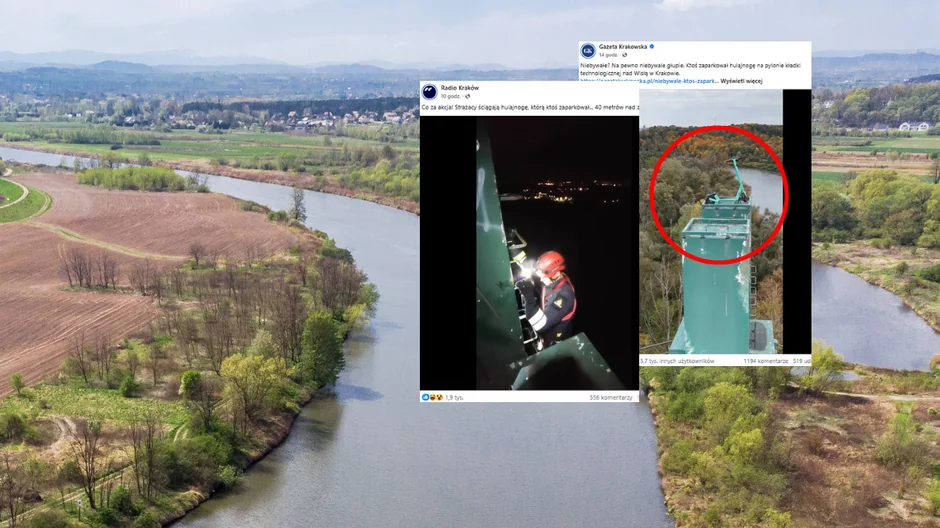Click the 14 godz. post timestamp

pyautogui.click(x=608, y=55)
